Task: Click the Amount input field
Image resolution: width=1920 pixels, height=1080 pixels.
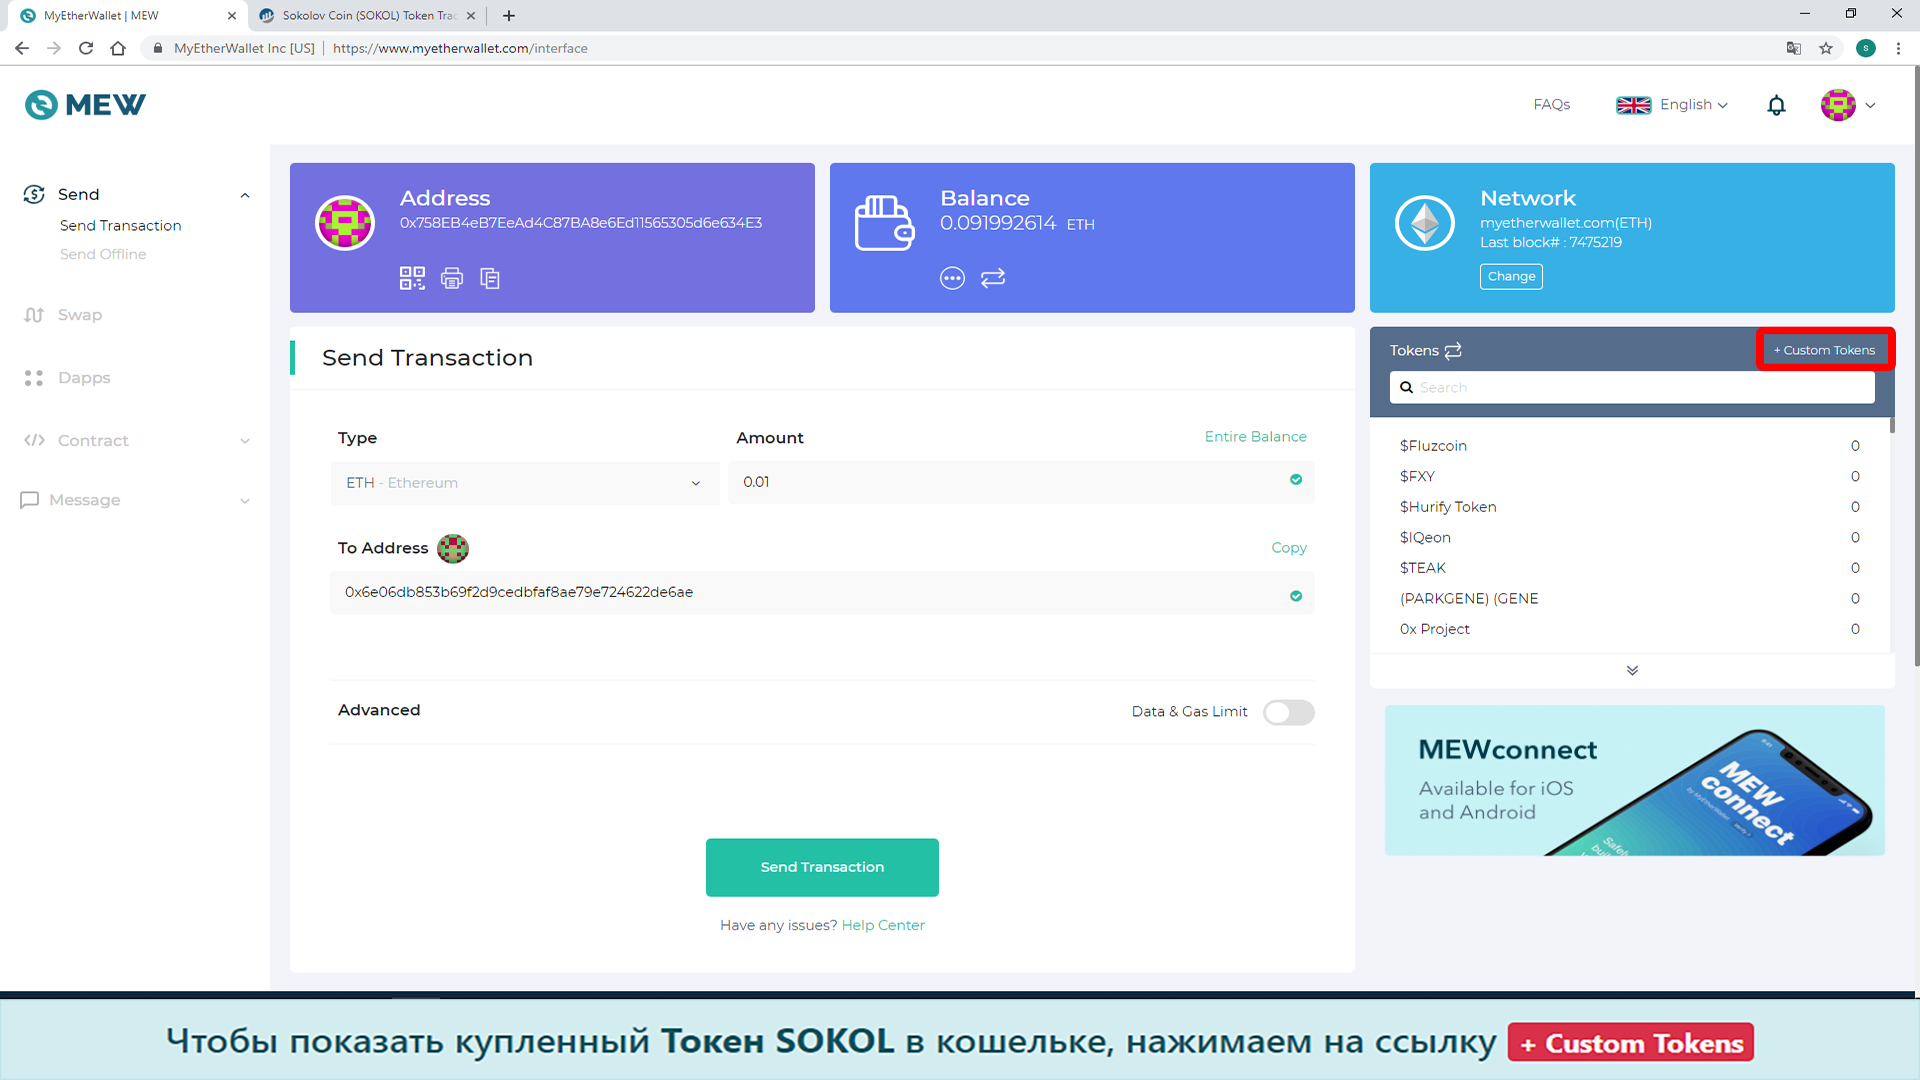Action: pos(1021,482)
